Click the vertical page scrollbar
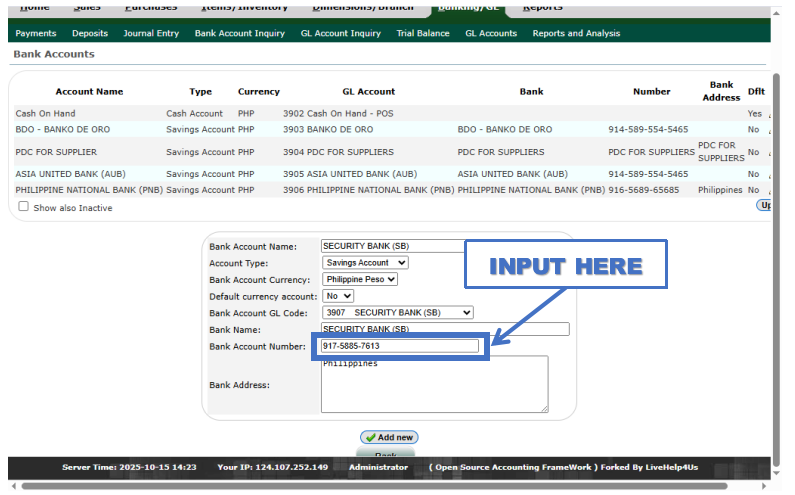This screenshot has width=795, height=495. coord(778,200)
